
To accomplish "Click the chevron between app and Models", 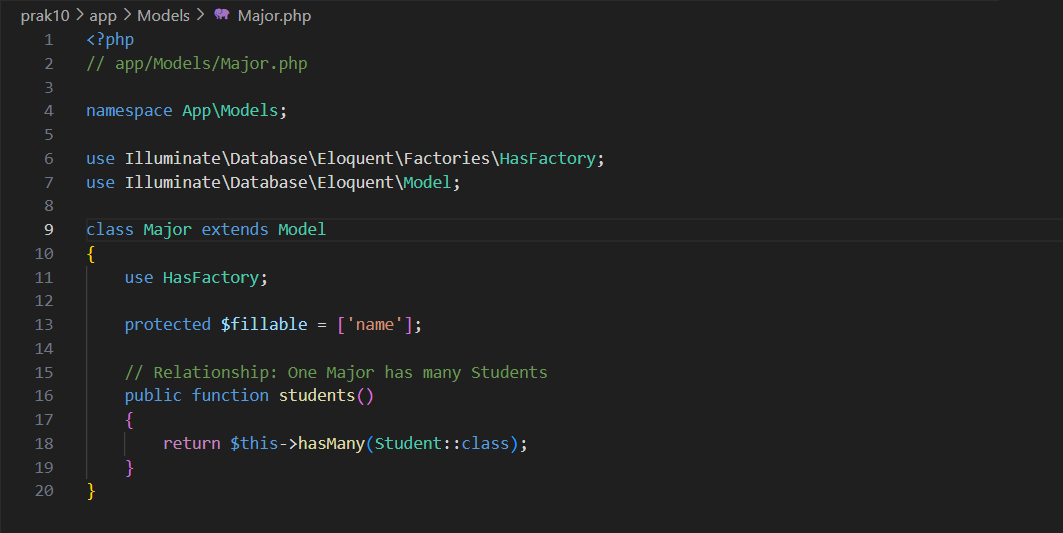I will (x=127, y=15).
